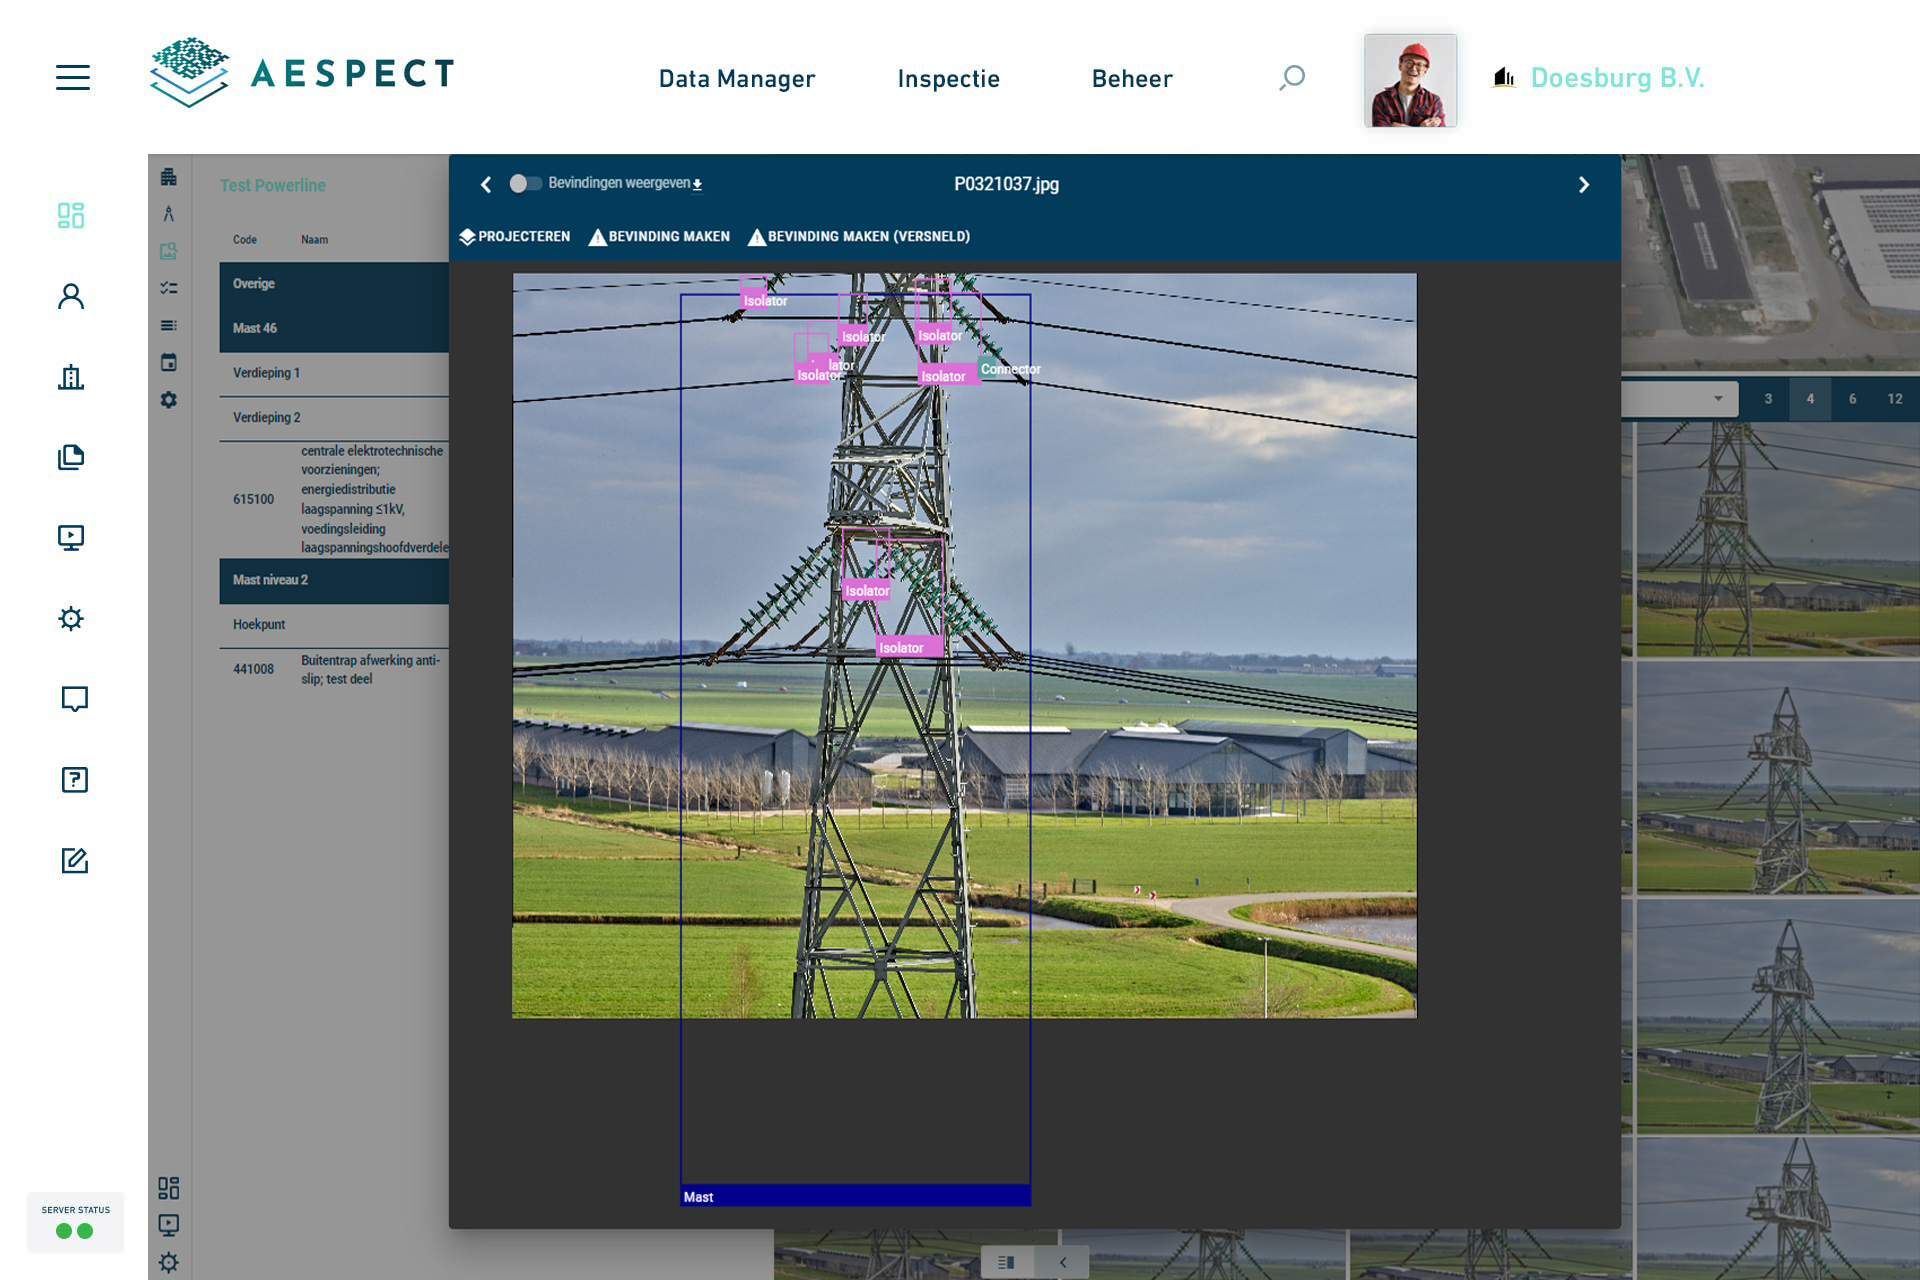Select the row with code 615100
Image resolution: width=1920 pixels, height=1280 pixels.
point(334,499)
